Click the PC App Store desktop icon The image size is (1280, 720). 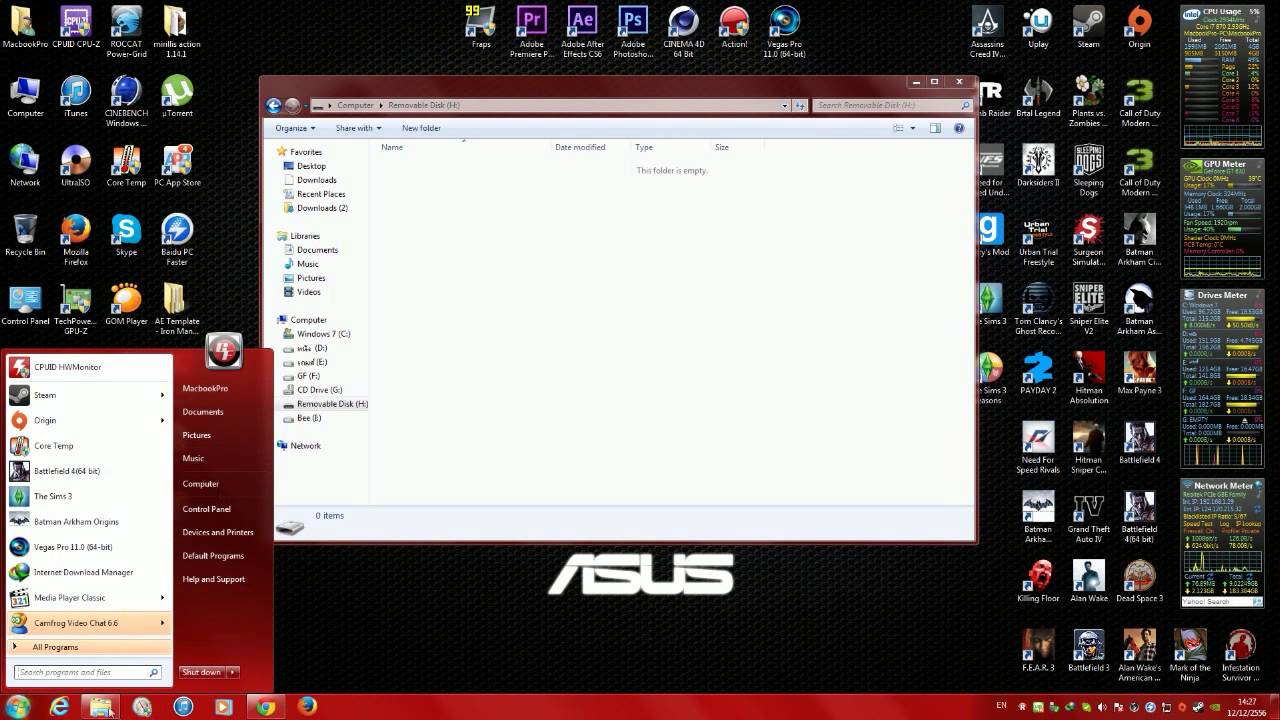177,167
